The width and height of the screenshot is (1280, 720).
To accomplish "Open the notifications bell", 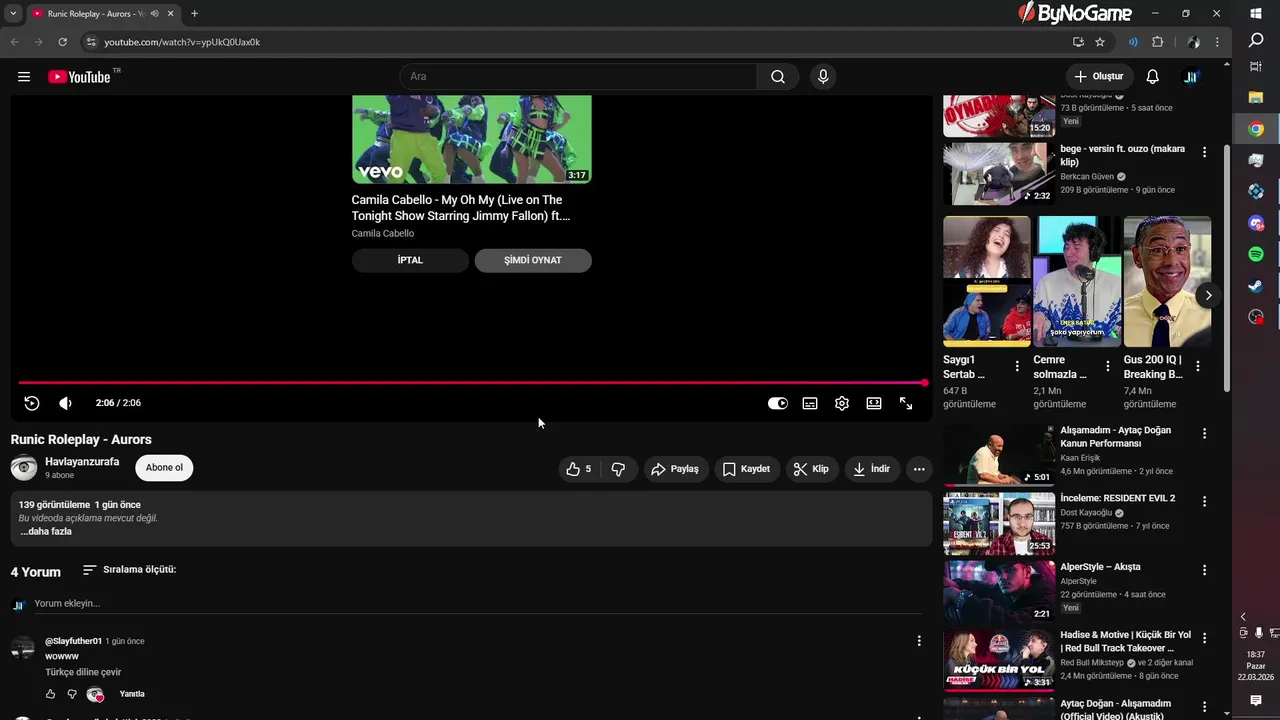I will (1152, 77).
